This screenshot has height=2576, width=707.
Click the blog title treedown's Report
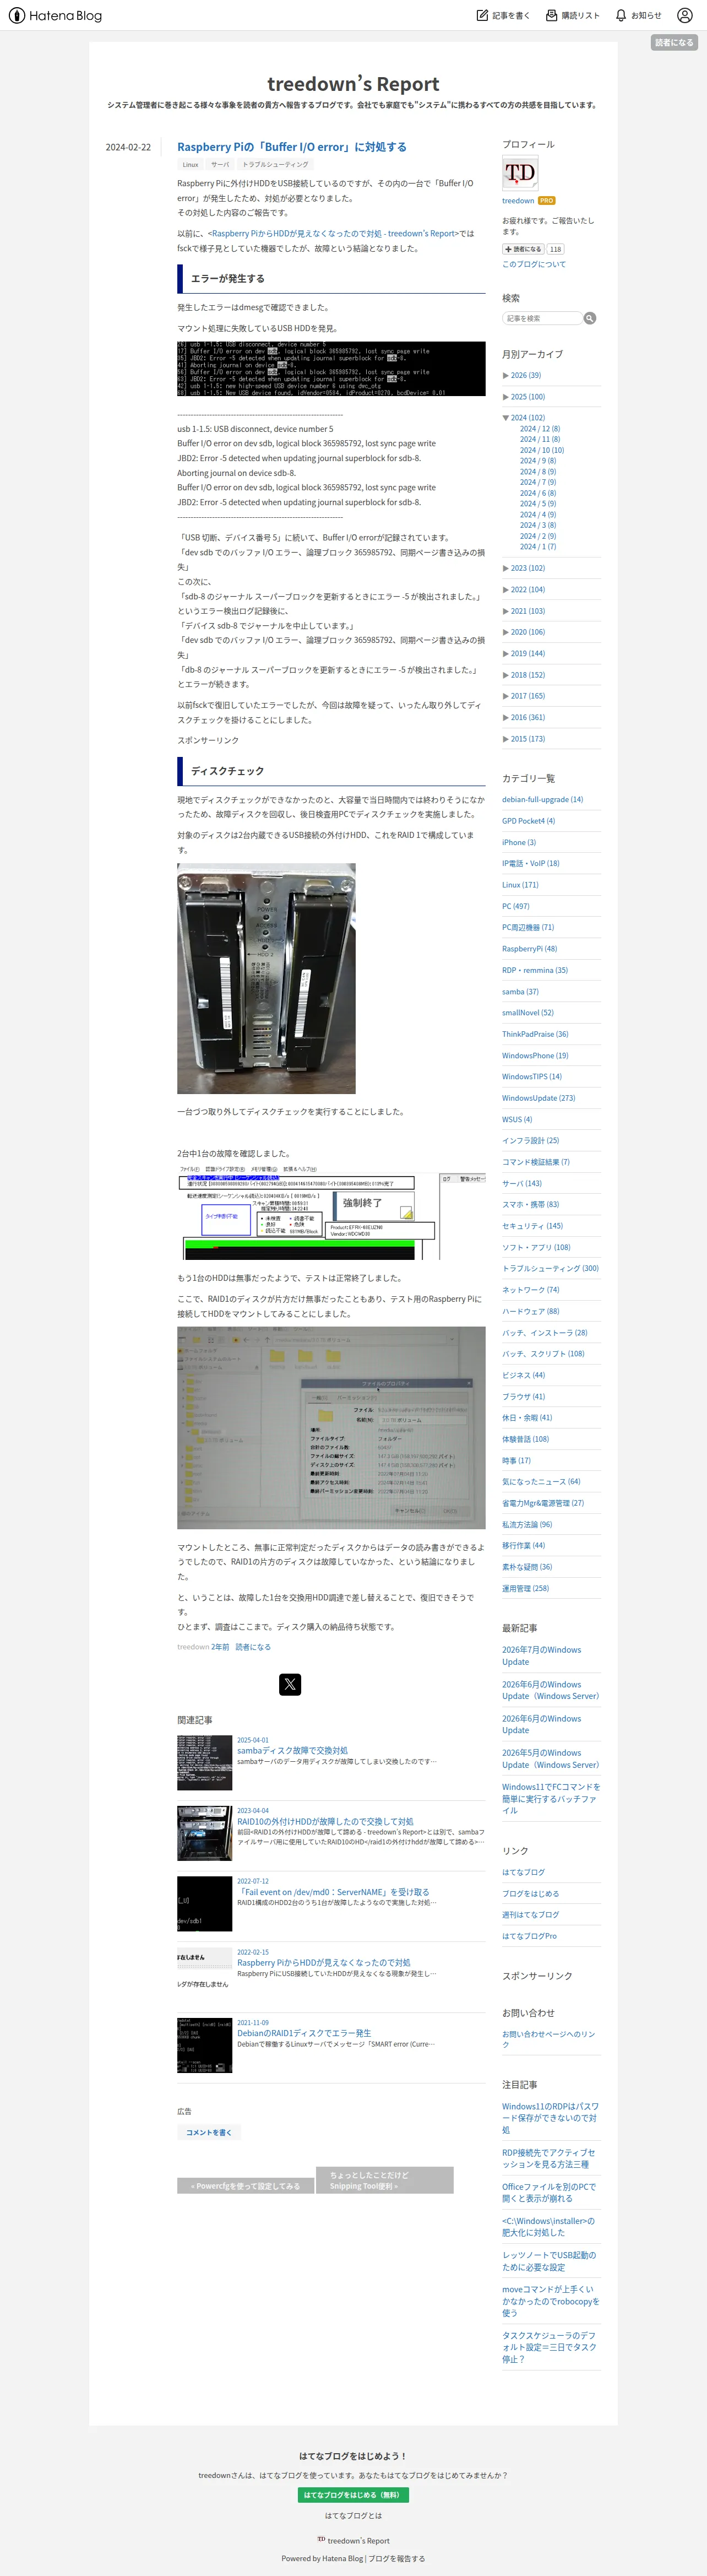click(x=353, y=84)
